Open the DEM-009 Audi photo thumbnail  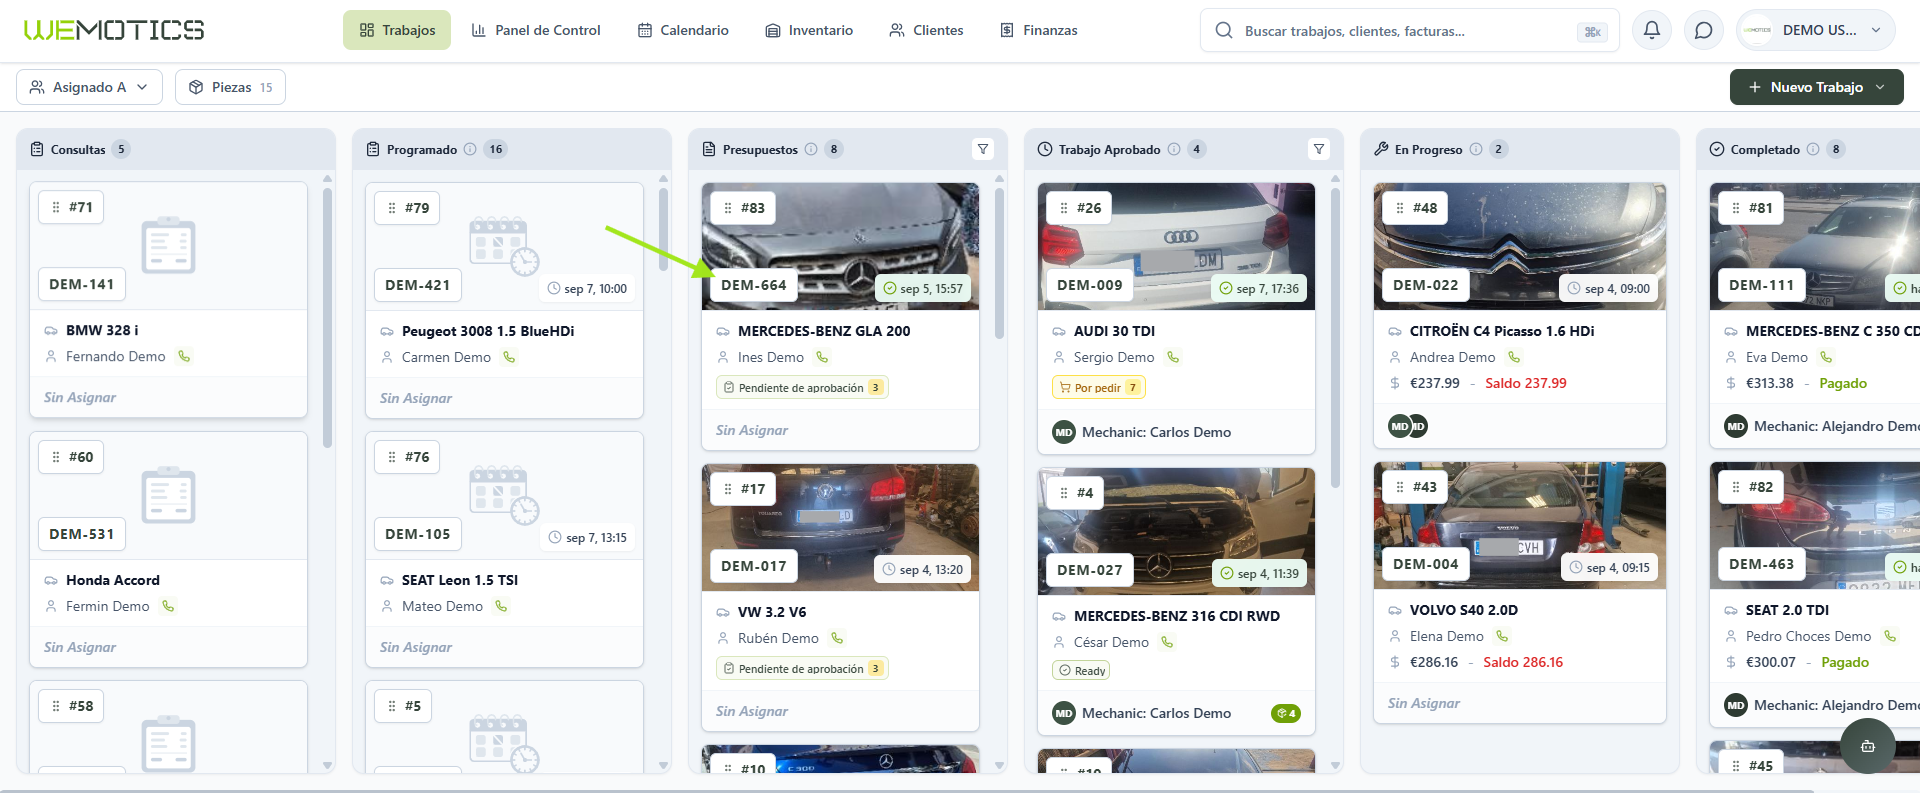(1176, 246)
